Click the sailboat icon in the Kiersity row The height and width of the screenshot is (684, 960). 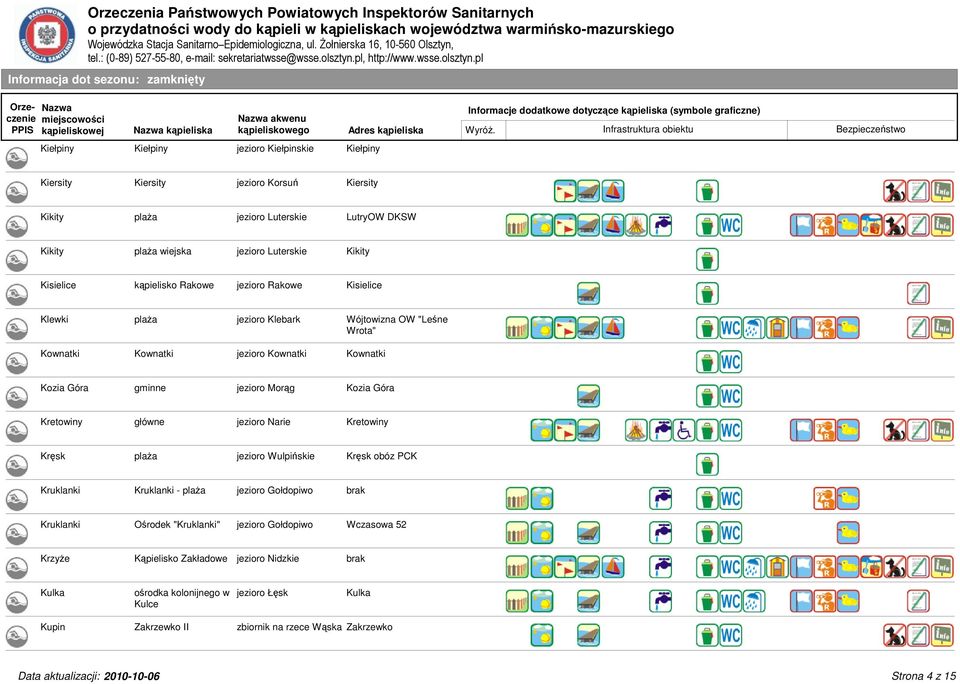(x=613, y=191)
